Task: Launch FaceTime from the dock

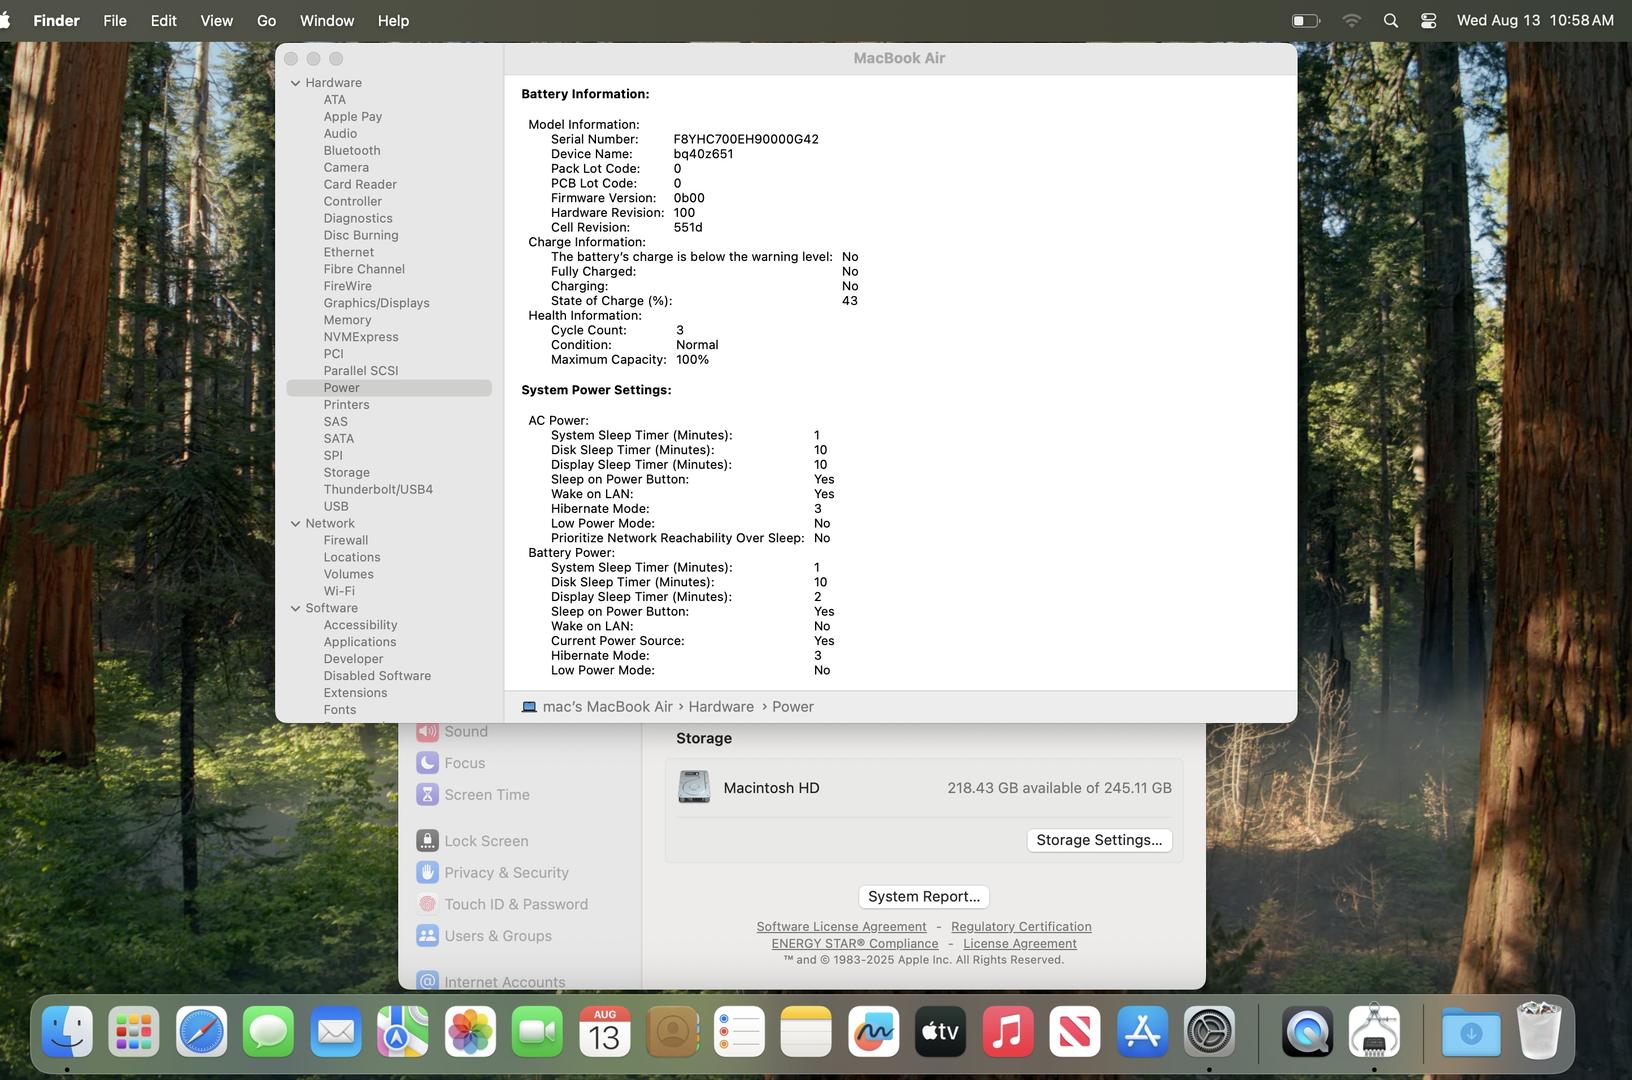Action: point(537,1031)
